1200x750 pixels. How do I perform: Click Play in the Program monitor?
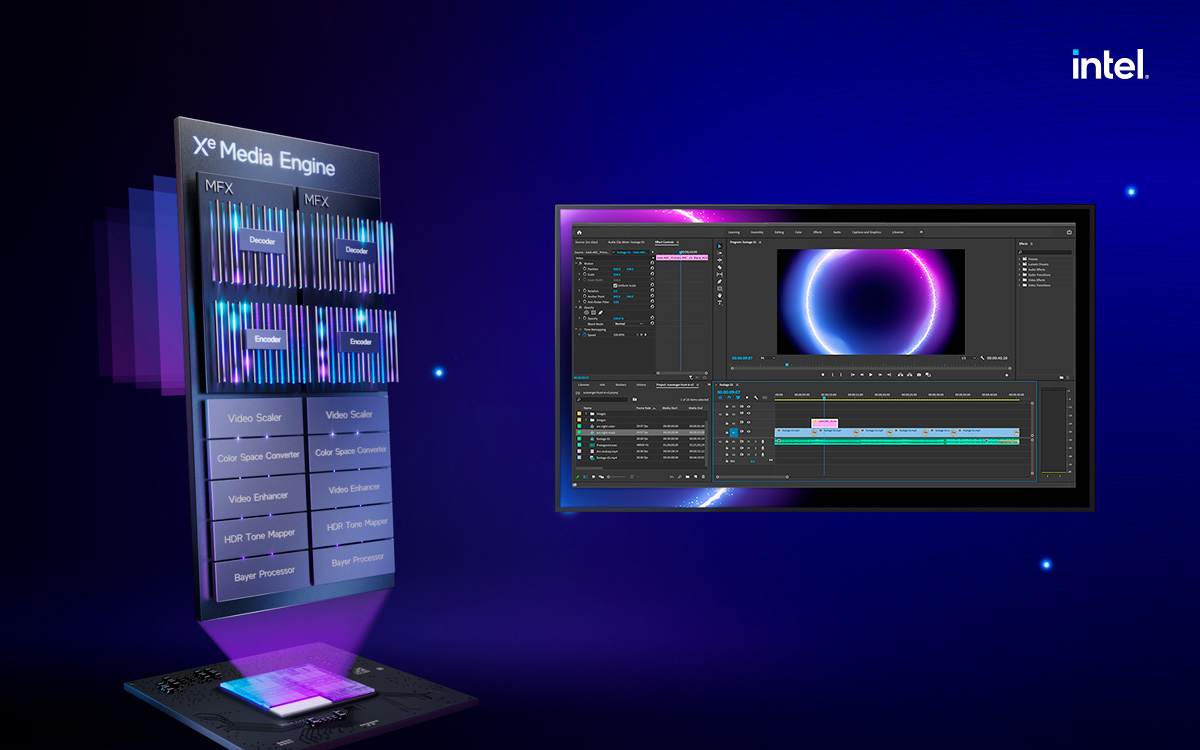click(x=871, y=374)
